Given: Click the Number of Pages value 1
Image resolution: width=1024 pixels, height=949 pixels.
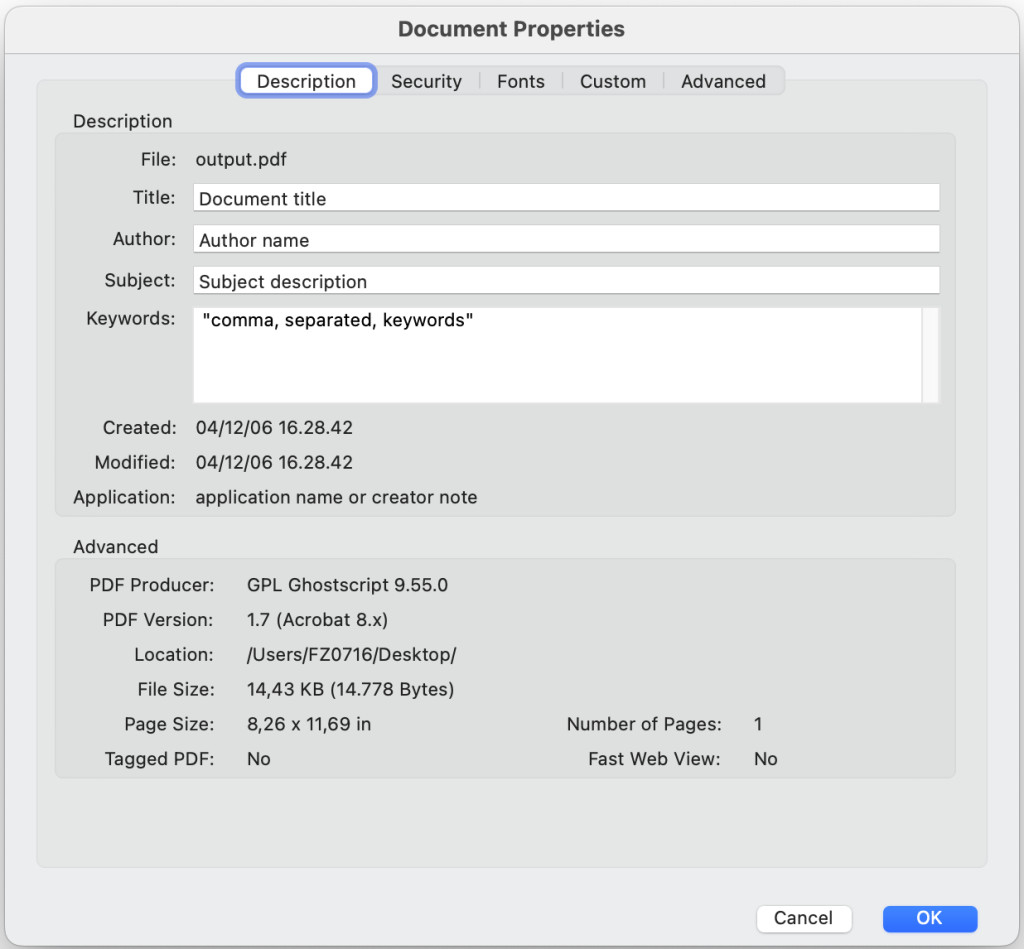Looking at the screenshot, I should click(x=758, y=724).
